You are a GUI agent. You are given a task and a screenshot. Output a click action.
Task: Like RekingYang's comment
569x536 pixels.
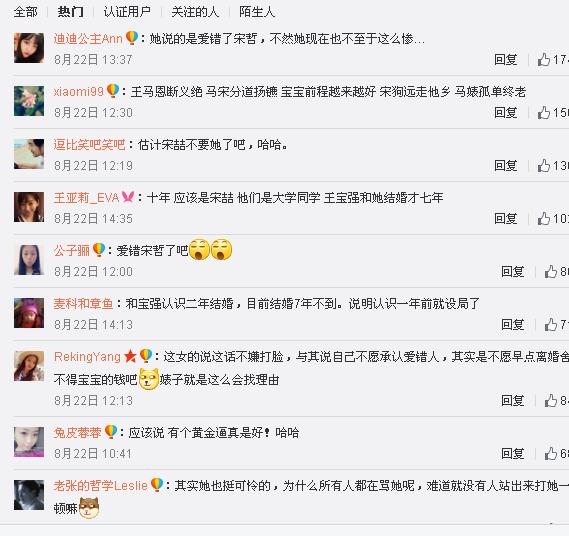(550, 400)
